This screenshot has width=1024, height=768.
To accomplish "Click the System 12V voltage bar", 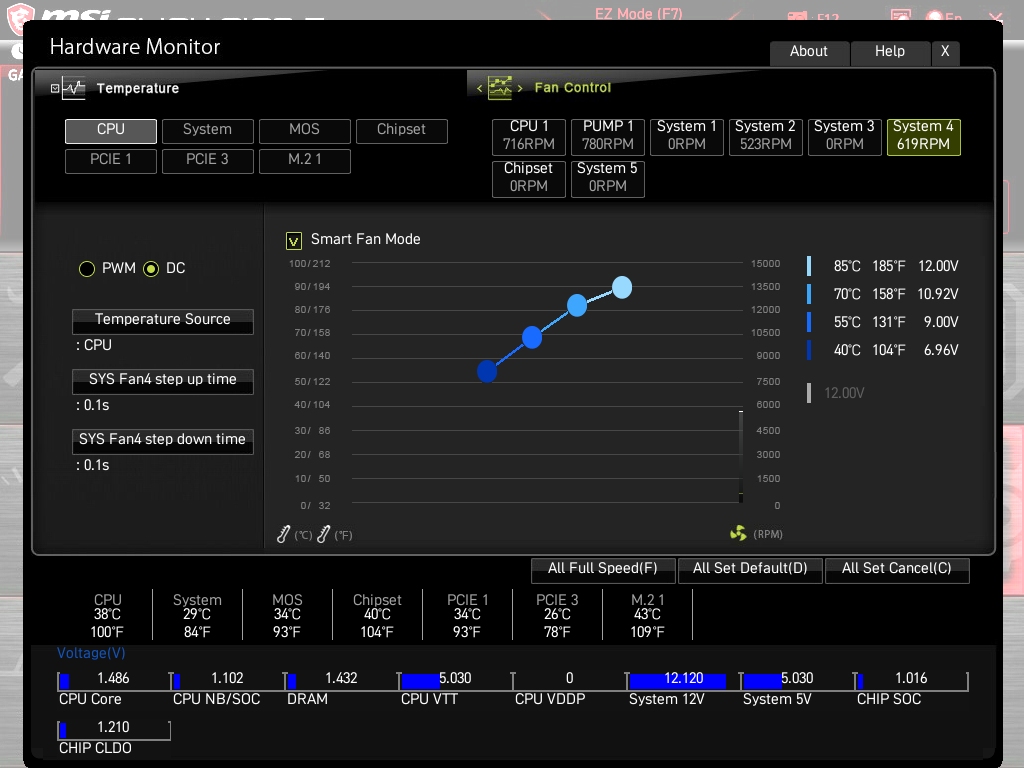I will point(683,680).
